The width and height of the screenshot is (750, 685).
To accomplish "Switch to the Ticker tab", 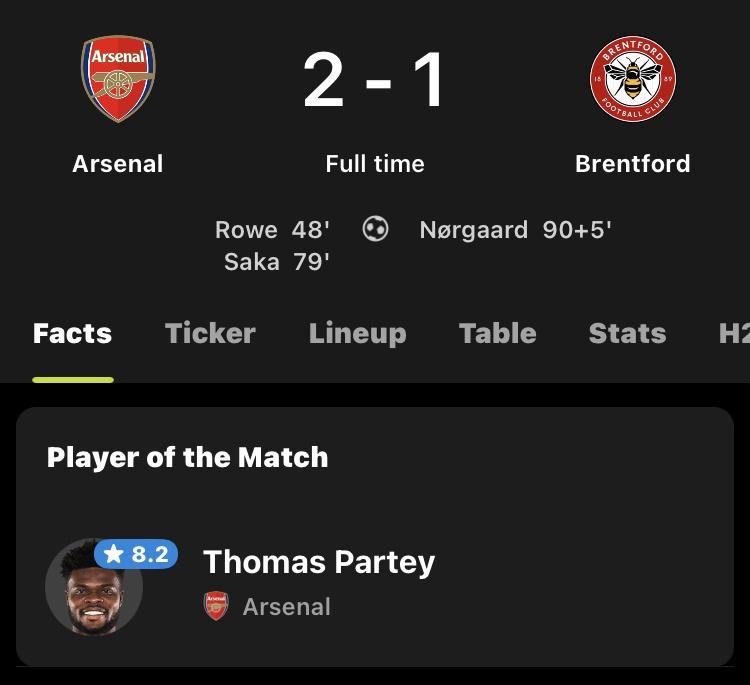I will click(210, 333).
